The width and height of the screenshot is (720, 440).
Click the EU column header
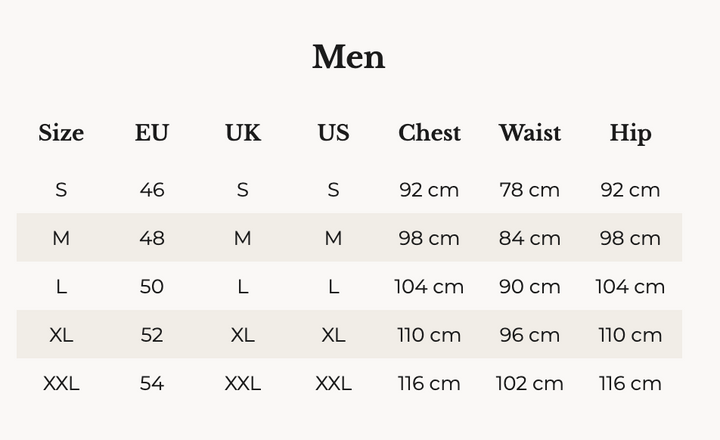pos(152,133)
